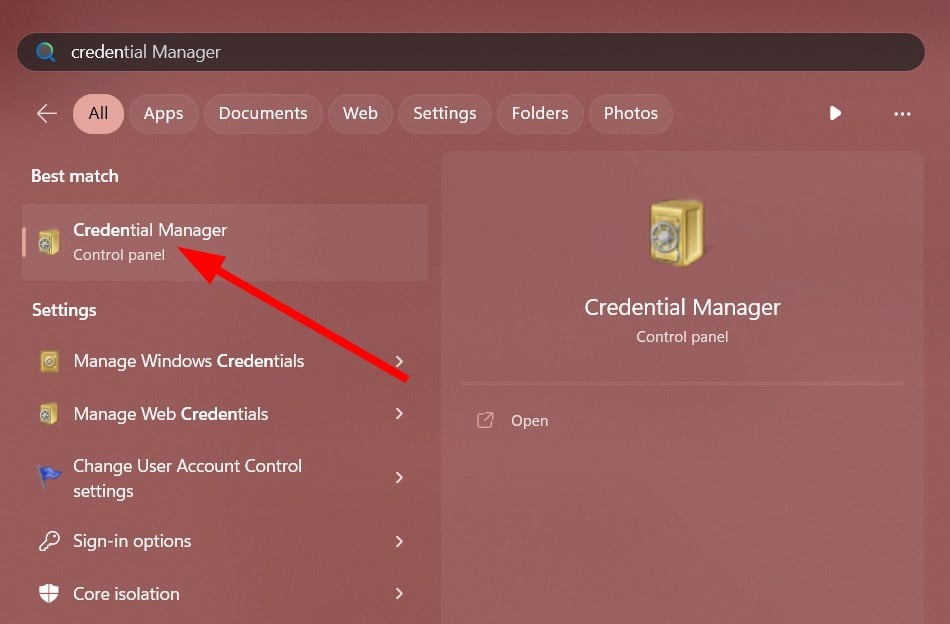Click the search magnifier icon
Screen dimensions: 950x624
tap(46, 52)
